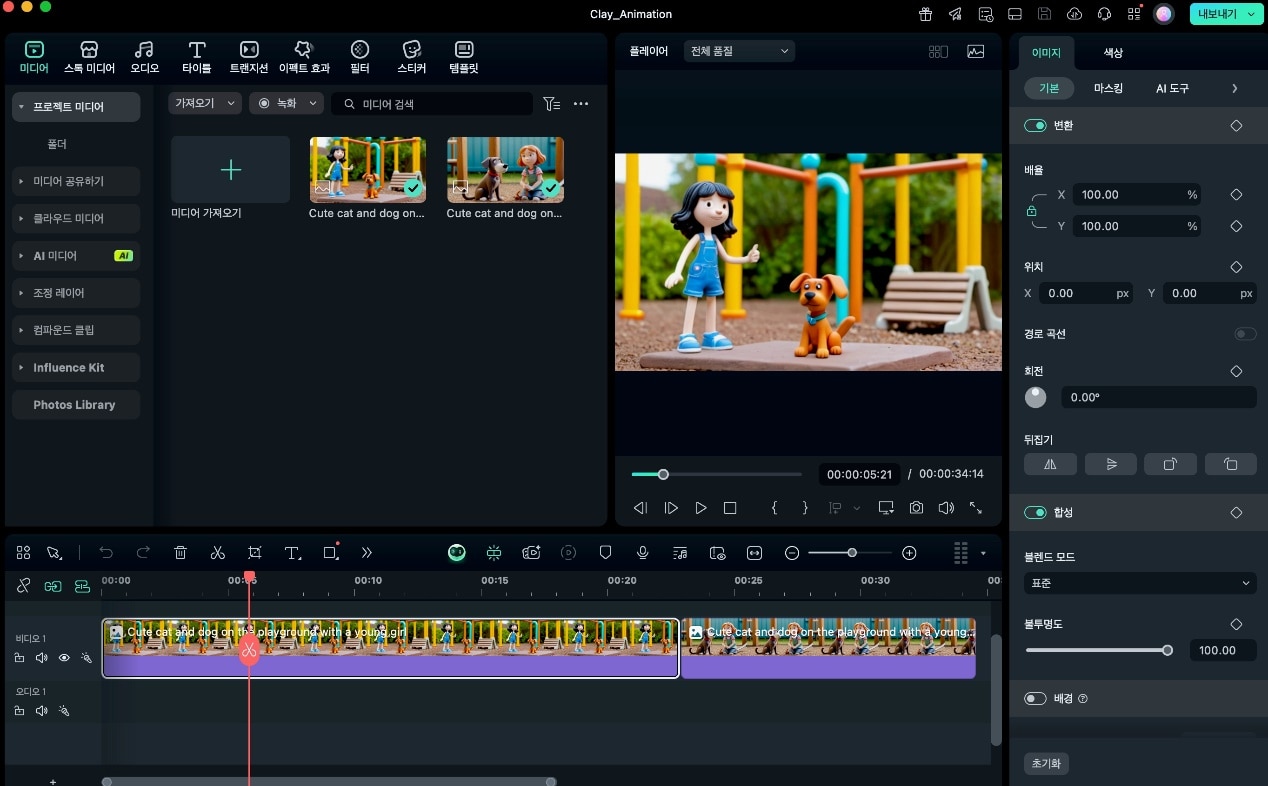
Task: Switch to the 색상 tab in properties
Action: pyautogui.click(x=1113, y=53)
